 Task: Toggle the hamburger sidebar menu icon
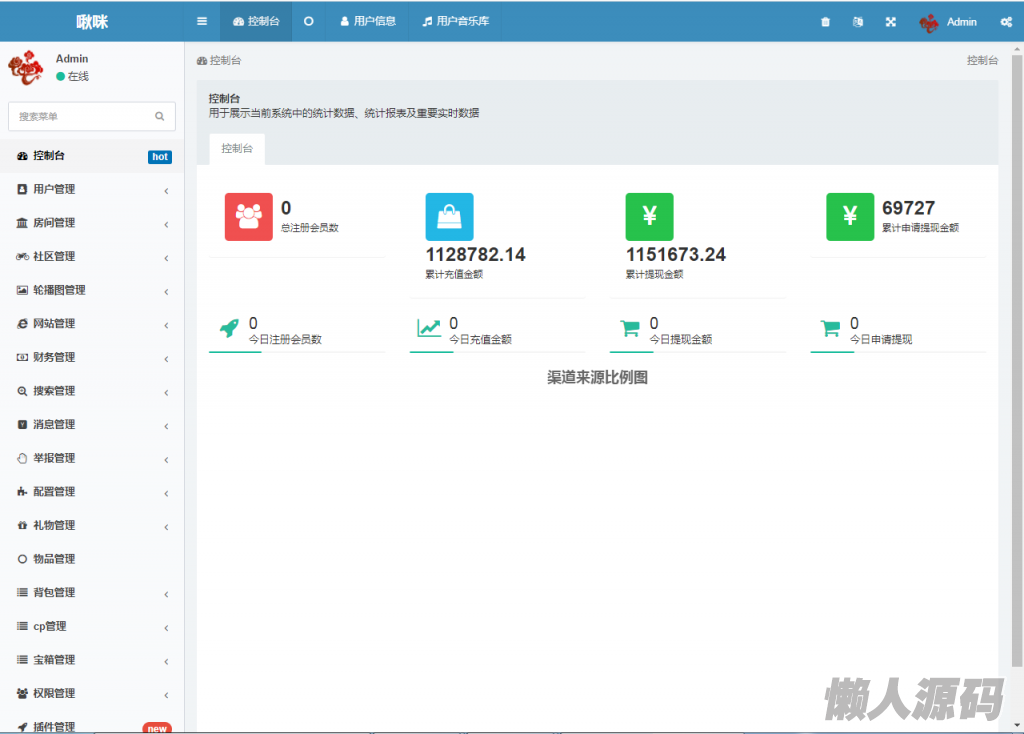(x=202, y=21)
